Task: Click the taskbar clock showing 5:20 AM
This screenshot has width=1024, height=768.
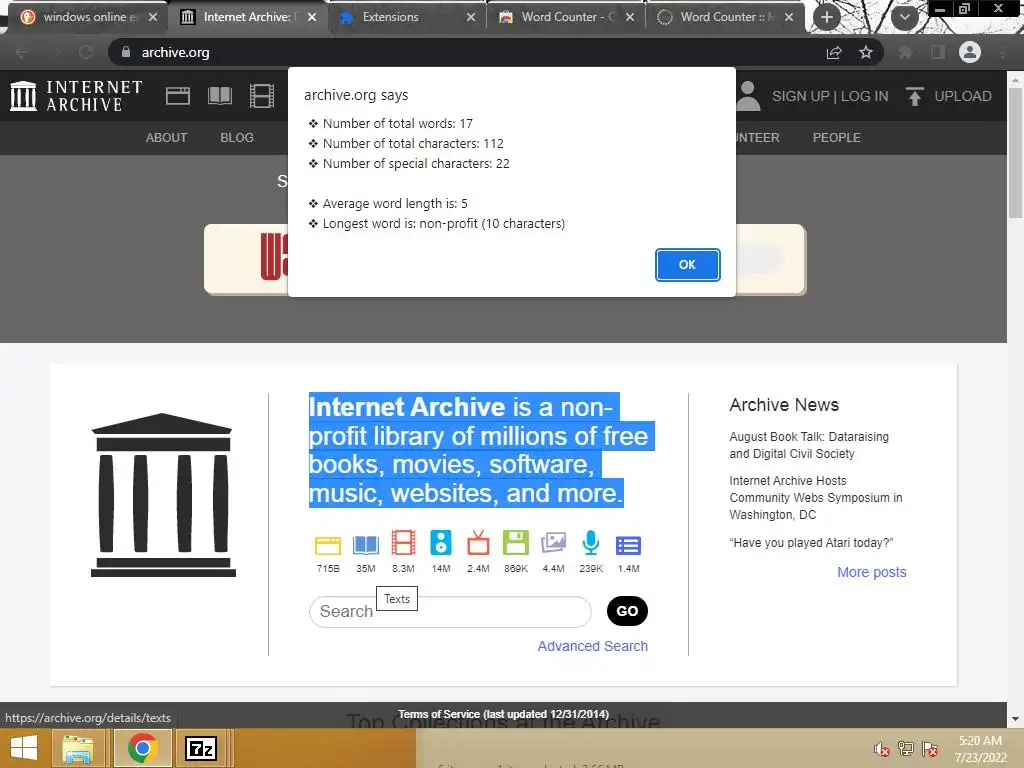Action: [x=980, y=749]
